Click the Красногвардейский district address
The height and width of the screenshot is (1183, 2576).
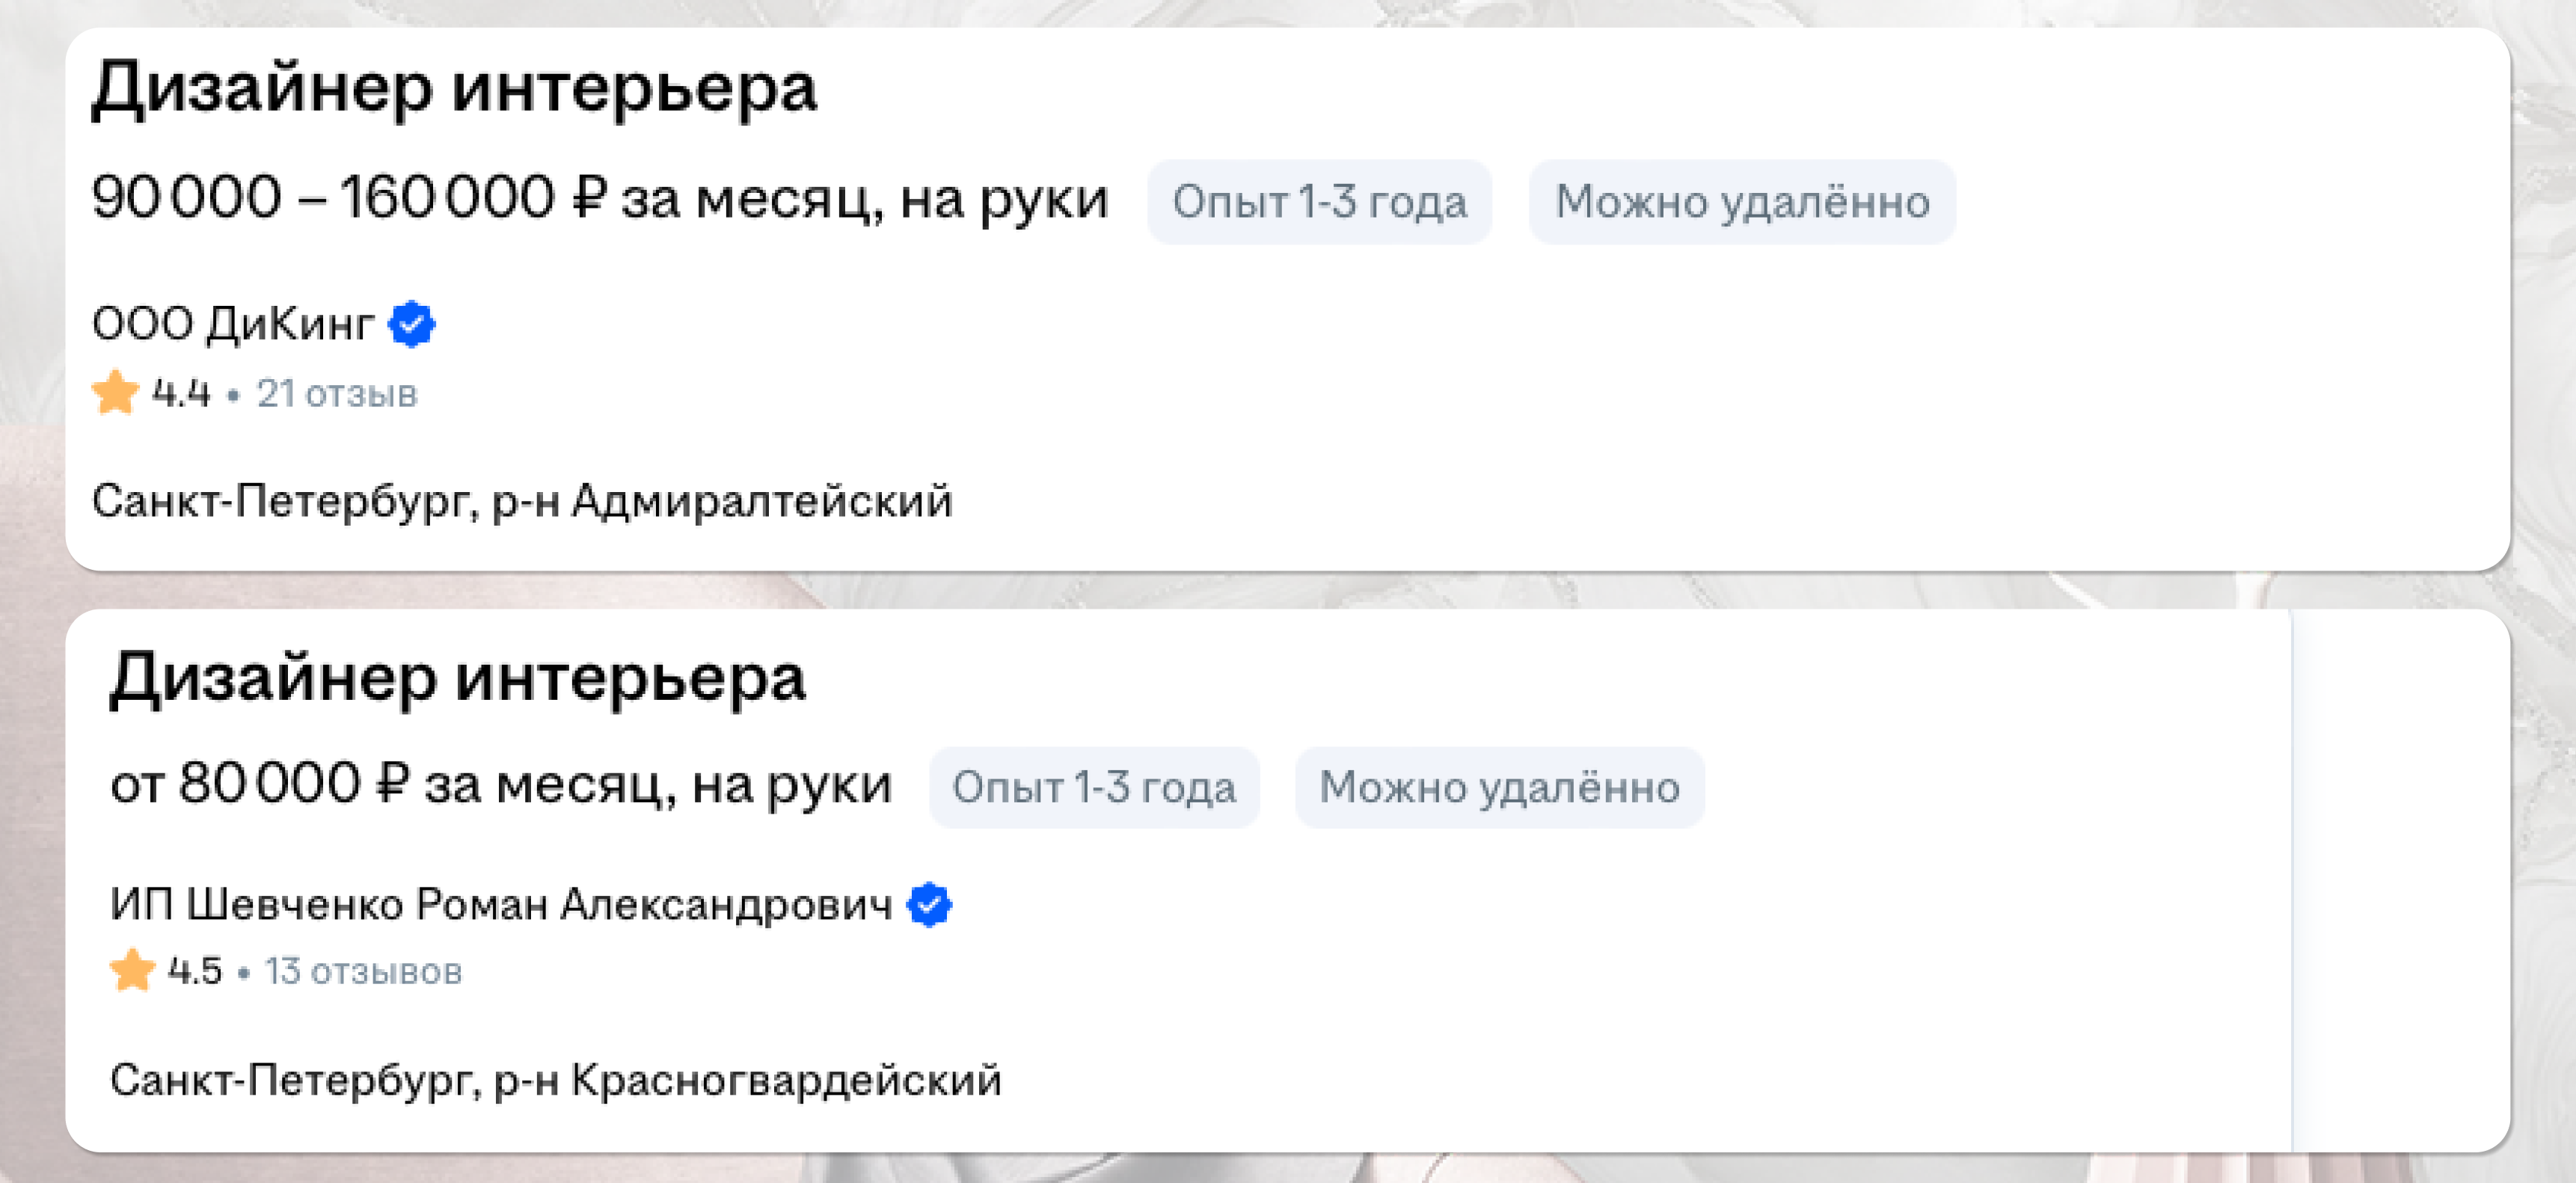(x=555, y=1081)
